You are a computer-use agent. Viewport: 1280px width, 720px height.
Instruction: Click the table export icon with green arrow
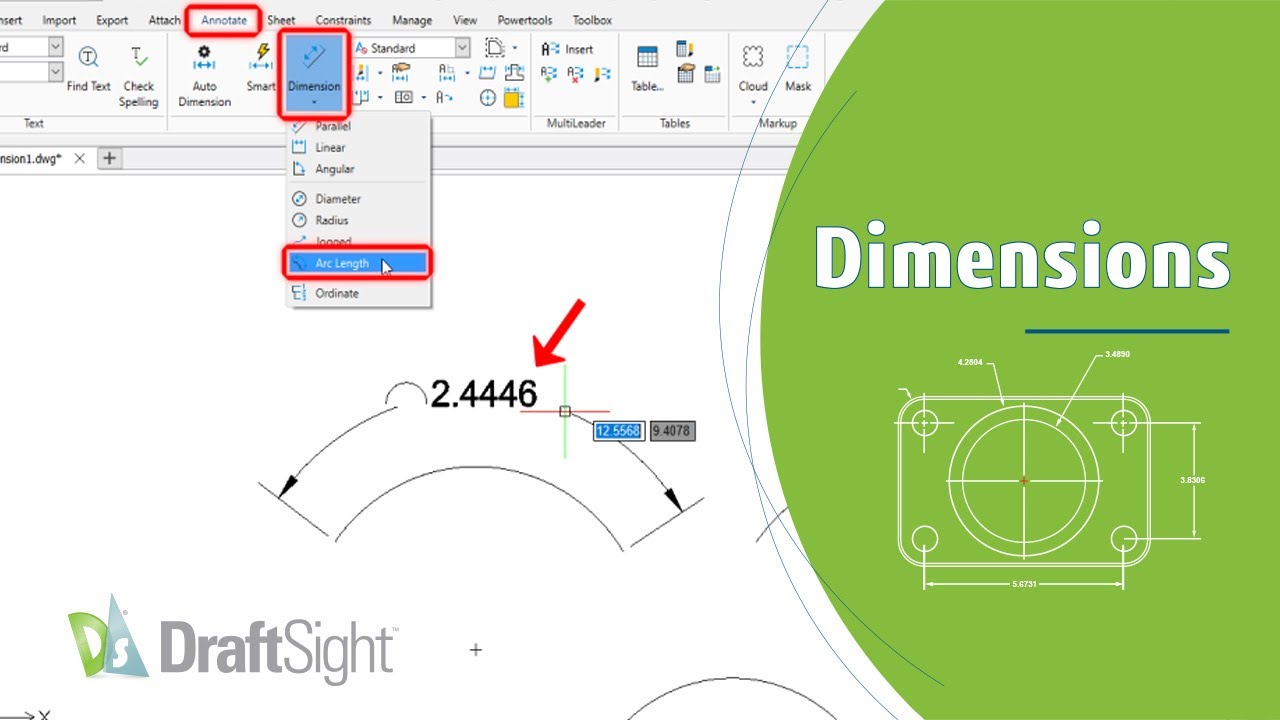pyautogui.click(x=712, y=73)
